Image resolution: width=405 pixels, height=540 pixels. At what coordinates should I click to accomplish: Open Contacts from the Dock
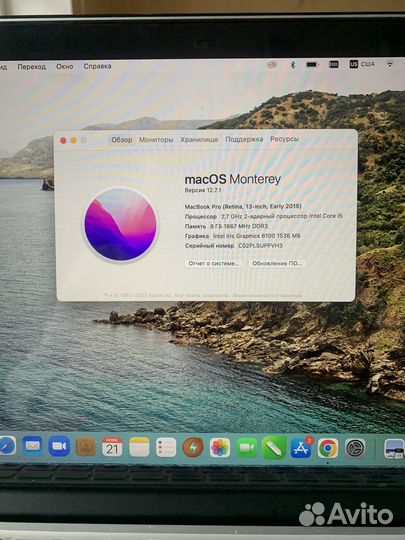[x=86, y=447]
